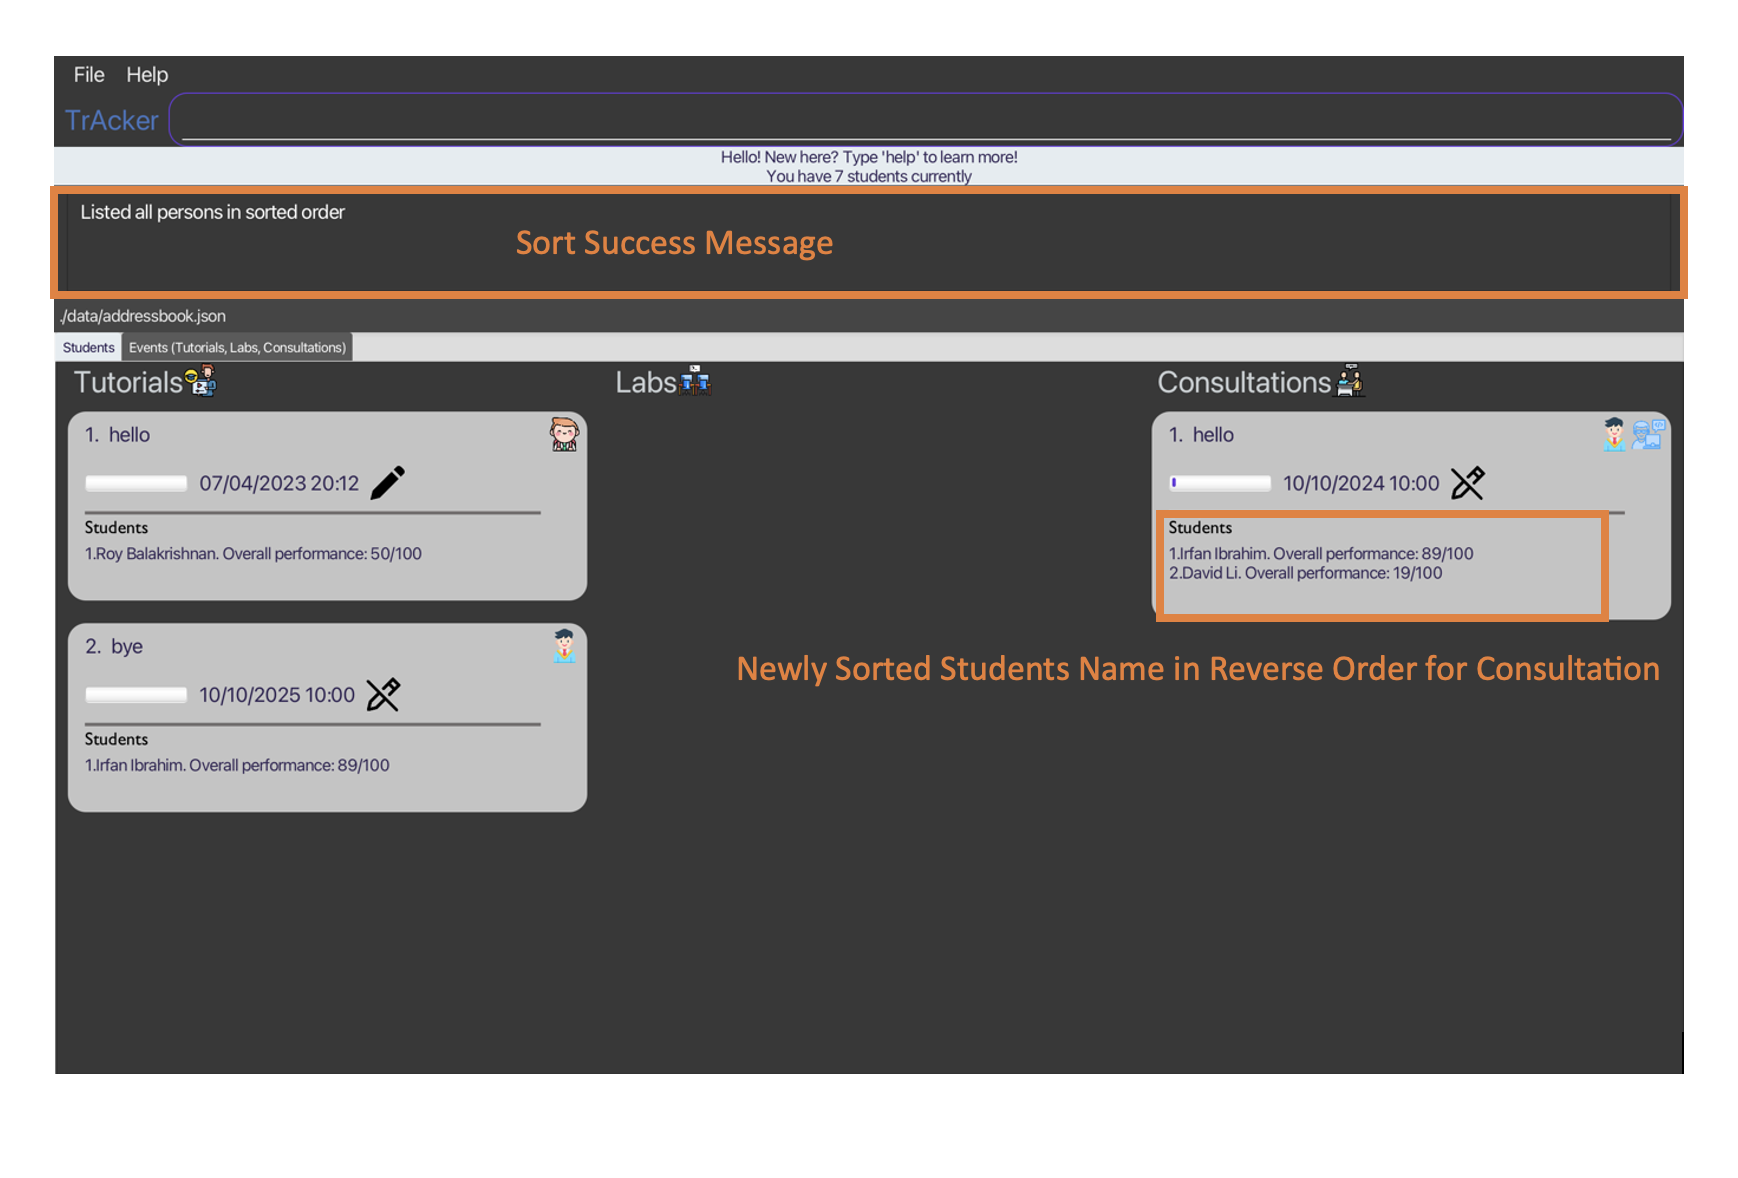Click the date 10/10/2024 10:00
Screen dimensions: 1738x1178
click(x=1361, y=484)
